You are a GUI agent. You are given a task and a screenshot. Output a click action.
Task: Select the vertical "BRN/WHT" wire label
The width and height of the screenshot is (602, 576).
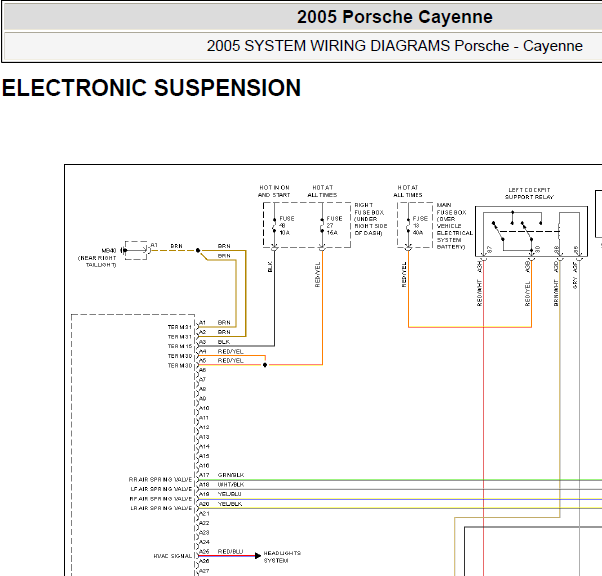pos(556,293)
